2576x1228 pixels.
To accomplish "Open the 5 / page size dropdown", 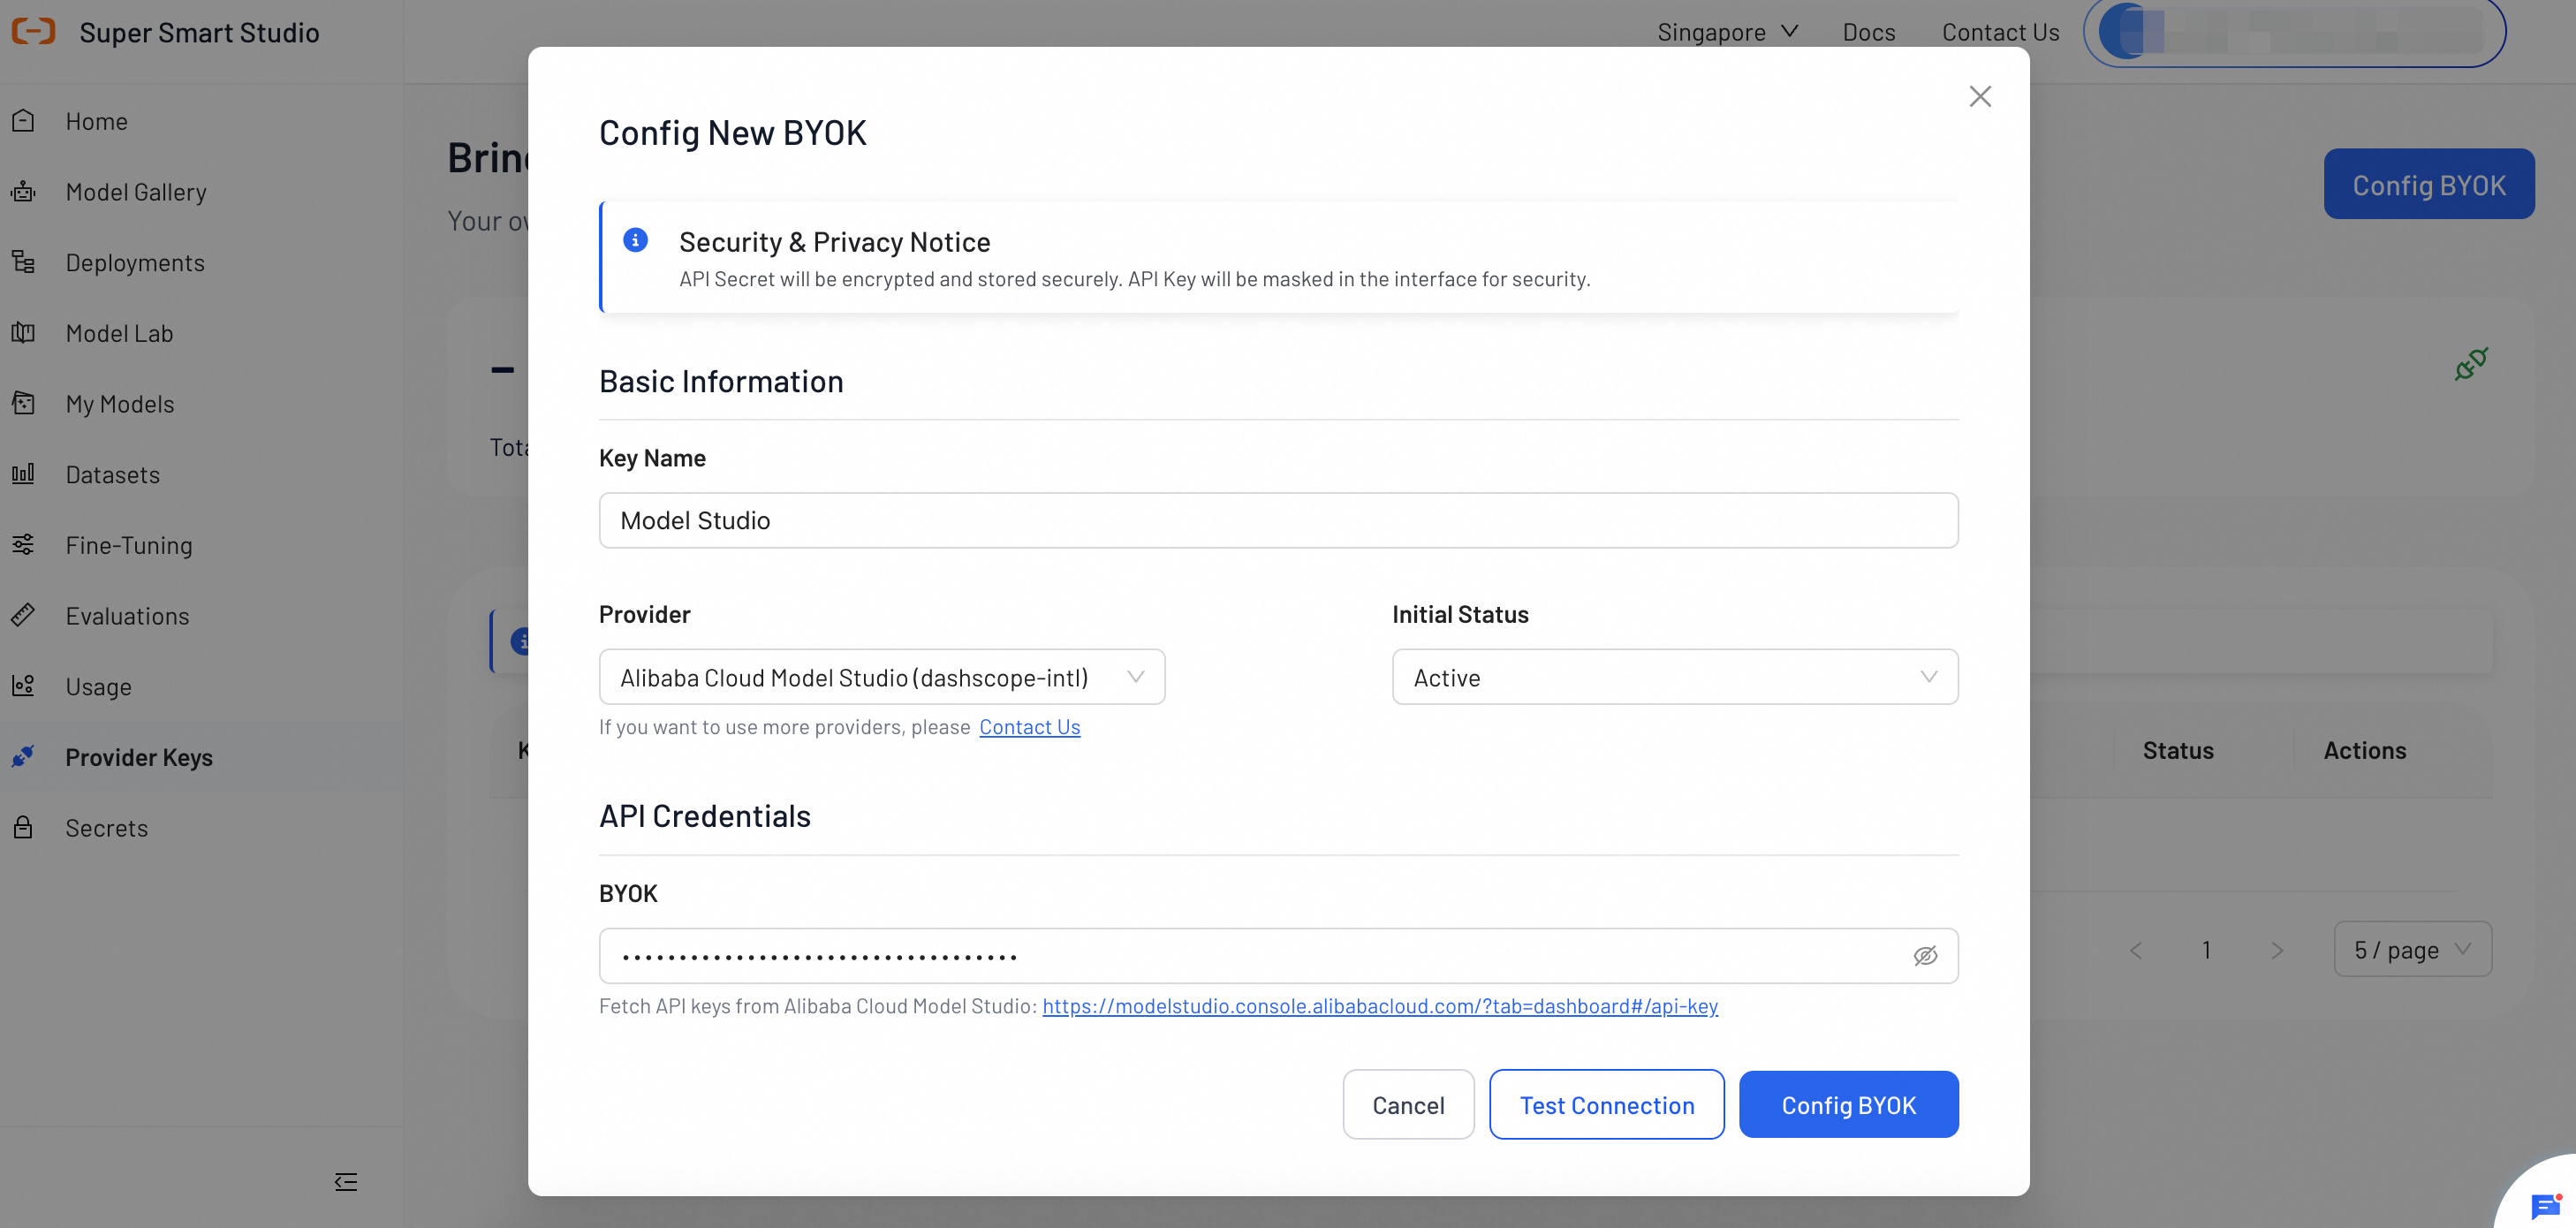I will [2412, 949].
